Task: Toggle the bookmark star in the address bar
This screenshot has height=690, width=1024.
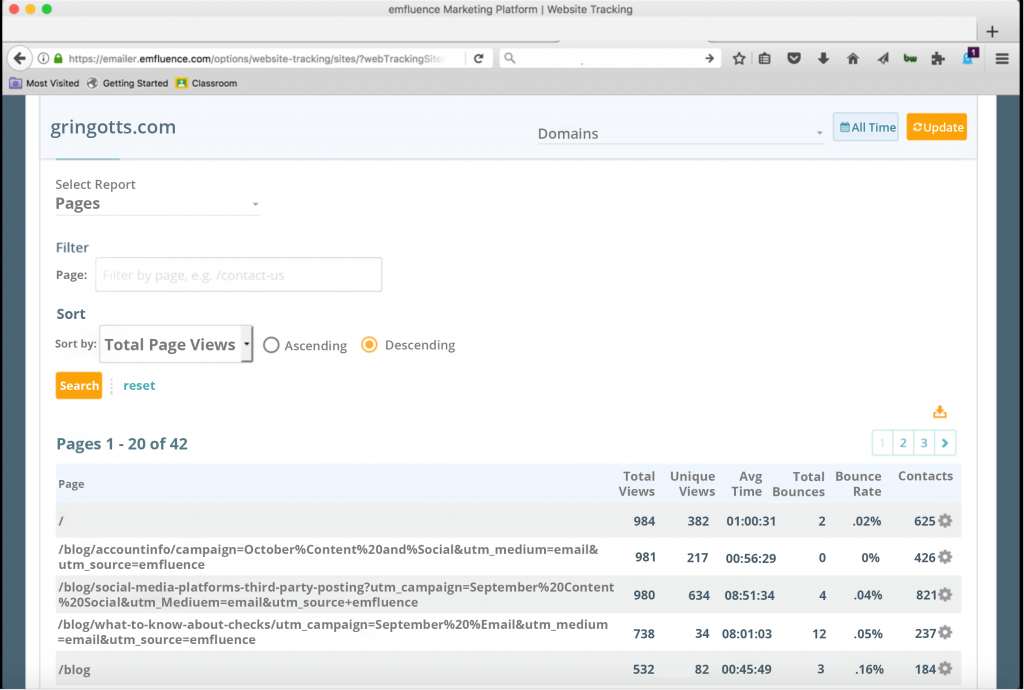Action: (x=738, y=58)
